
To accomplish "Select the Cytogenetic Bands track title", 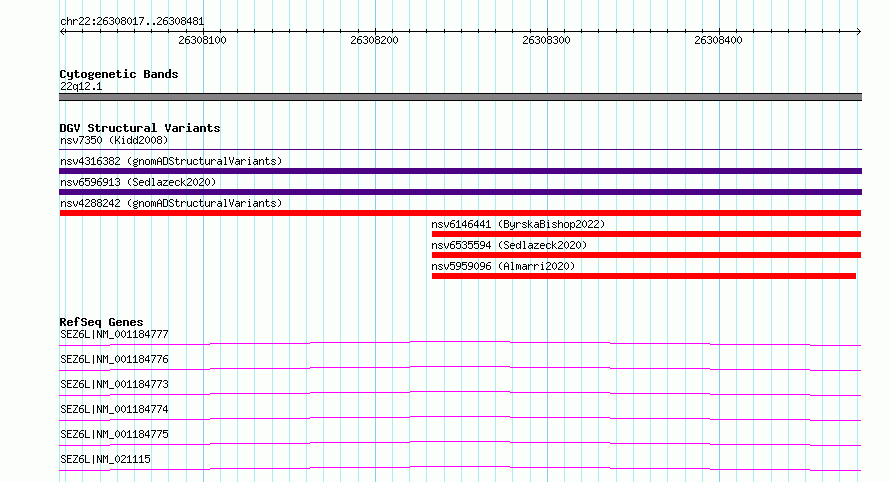I will [119, 74].
